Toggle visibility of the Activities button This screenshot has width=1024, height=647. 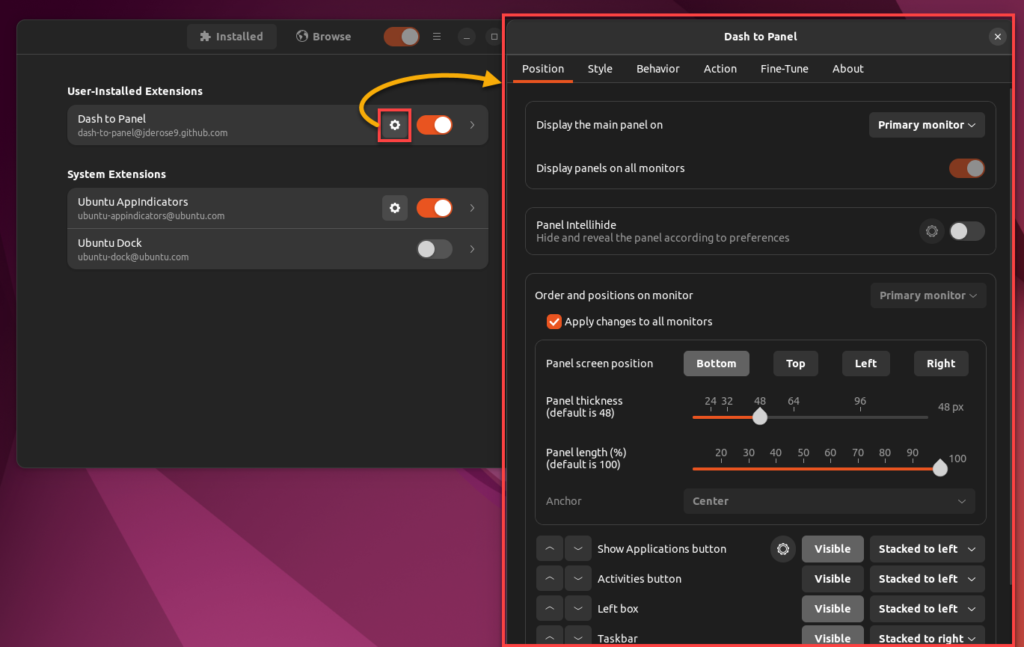click(x=832, y=578)
